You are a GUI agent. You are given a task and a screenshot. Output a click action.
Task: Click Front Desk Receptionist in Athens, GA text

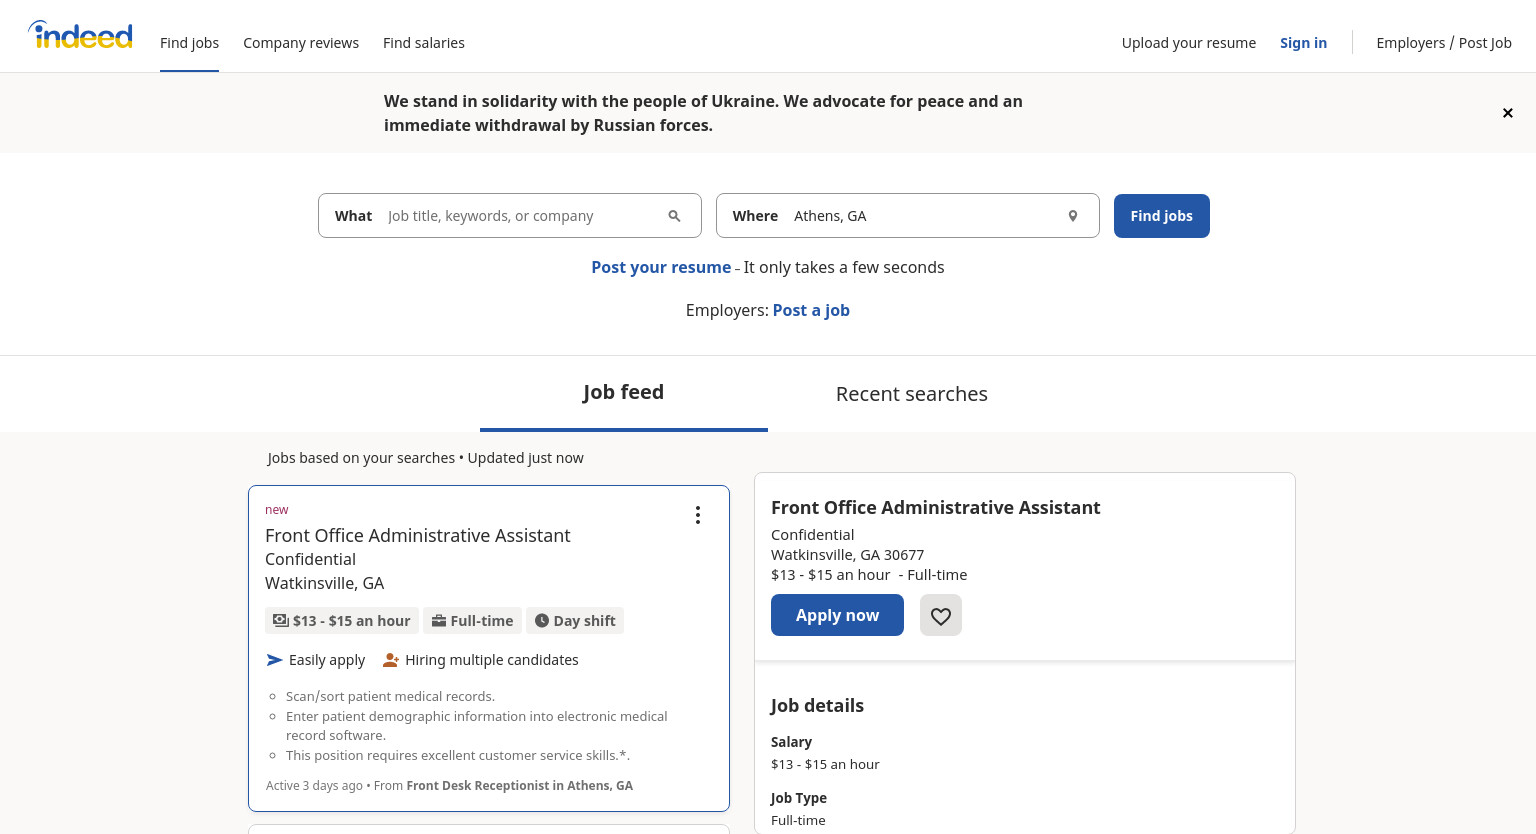point(520,786)
